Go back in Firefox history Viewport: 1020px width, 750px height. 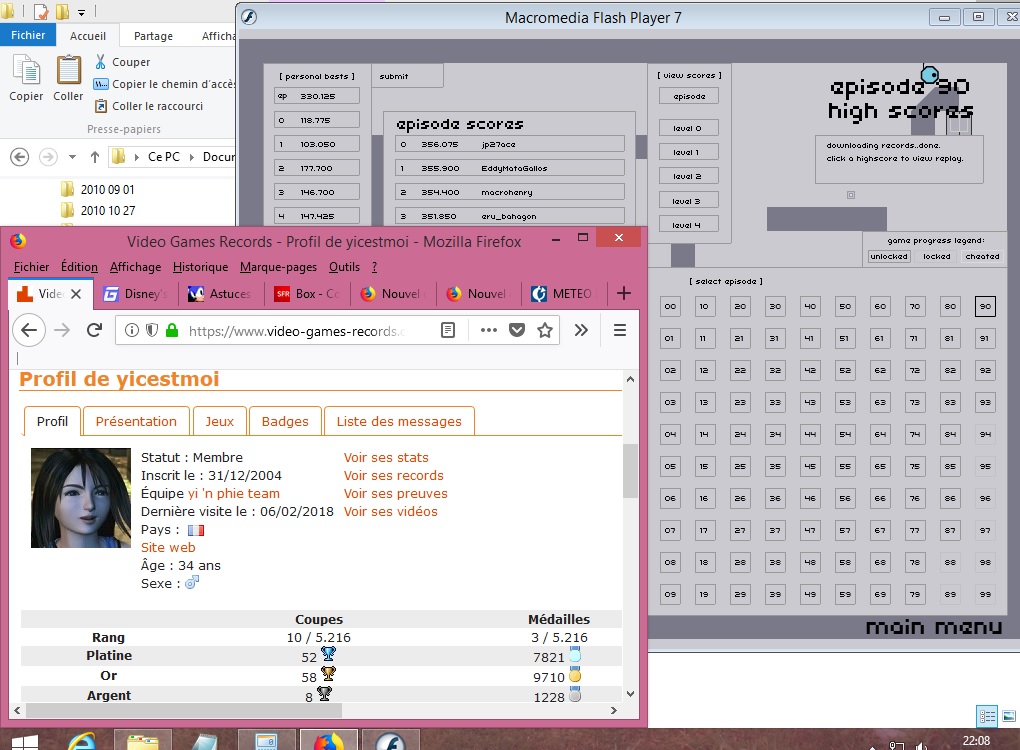pos(28,330)
